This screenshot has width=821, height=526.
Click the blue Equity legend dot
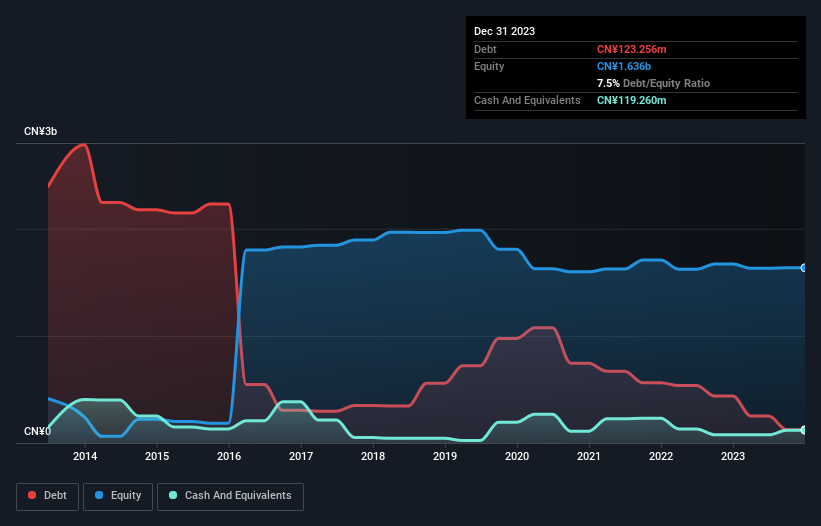pyautogui.click(x=99, y=495)
